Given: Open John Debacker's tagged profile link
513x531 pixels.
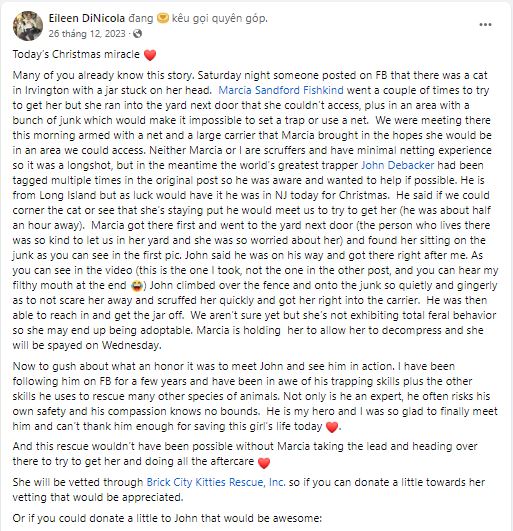Looking at the screenshot, I should pos(398,165).
